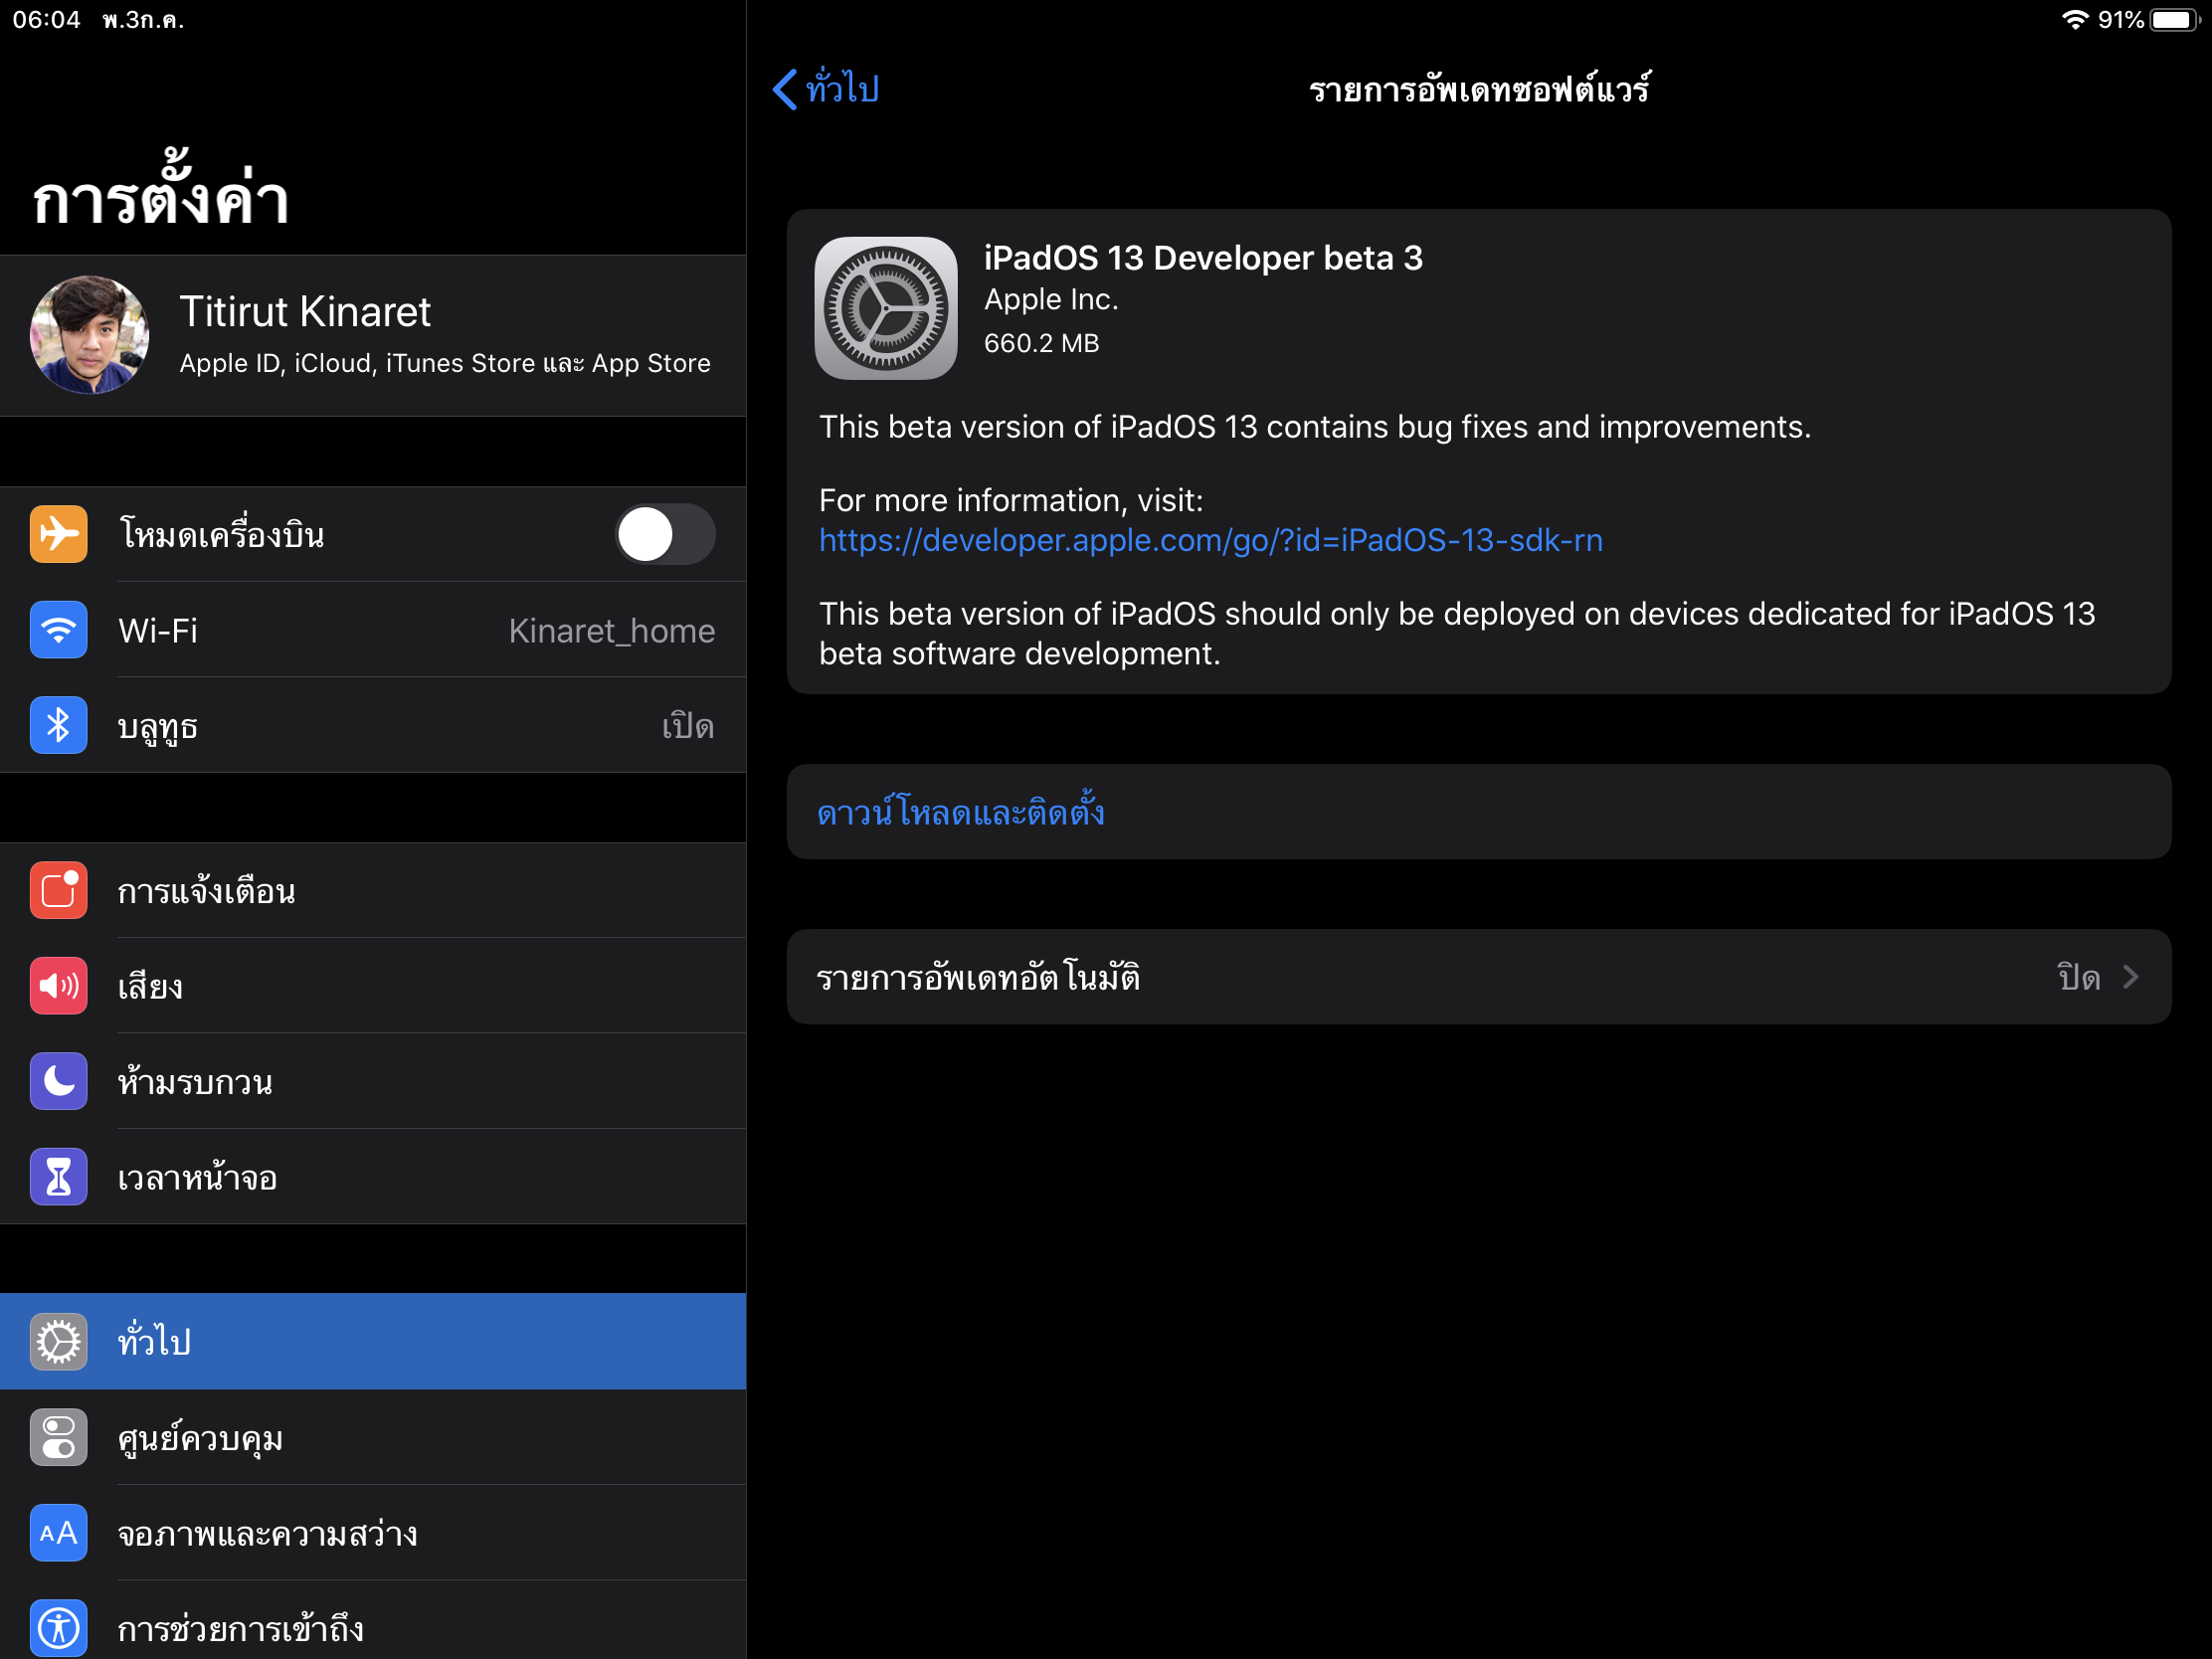Click the red Notifications icon
Viewport: 2212px width, 1659px height.
click(x=58, y=890)
